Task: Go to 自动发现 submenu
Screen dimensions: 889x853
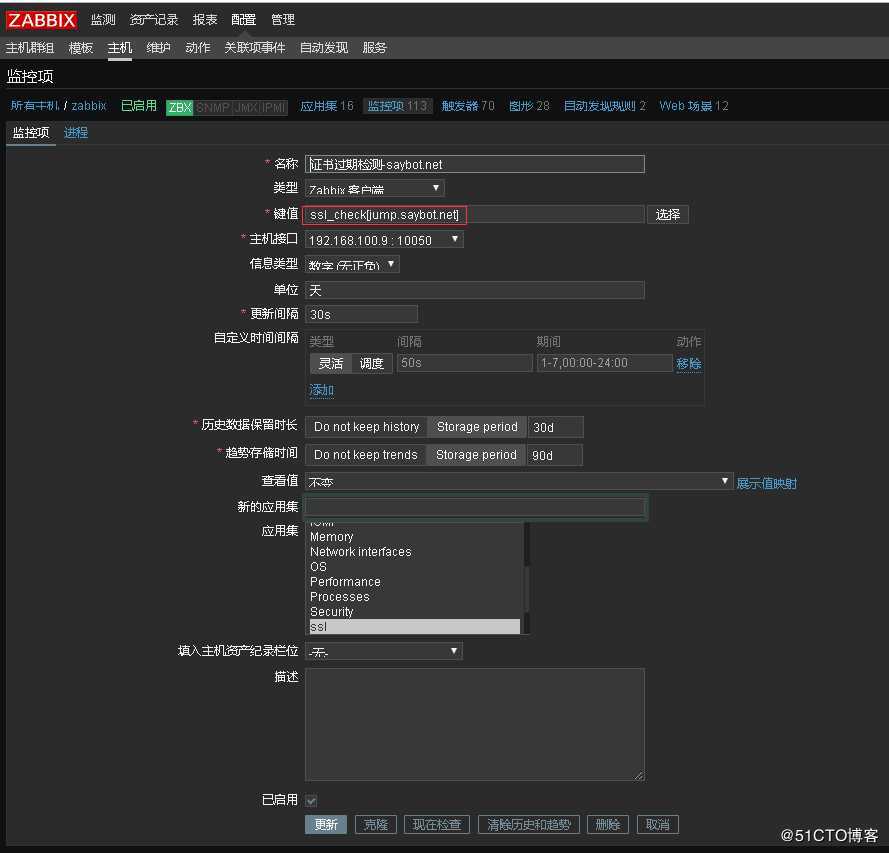Action: tap(324, 48)
